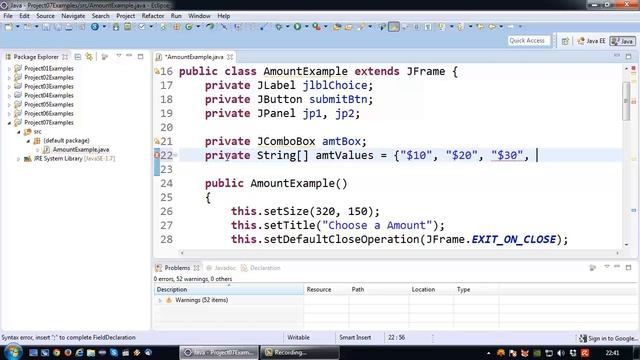Open the Window menu
Screen dimensions: 640x360
pyautogui.click(x=199, y=16)
